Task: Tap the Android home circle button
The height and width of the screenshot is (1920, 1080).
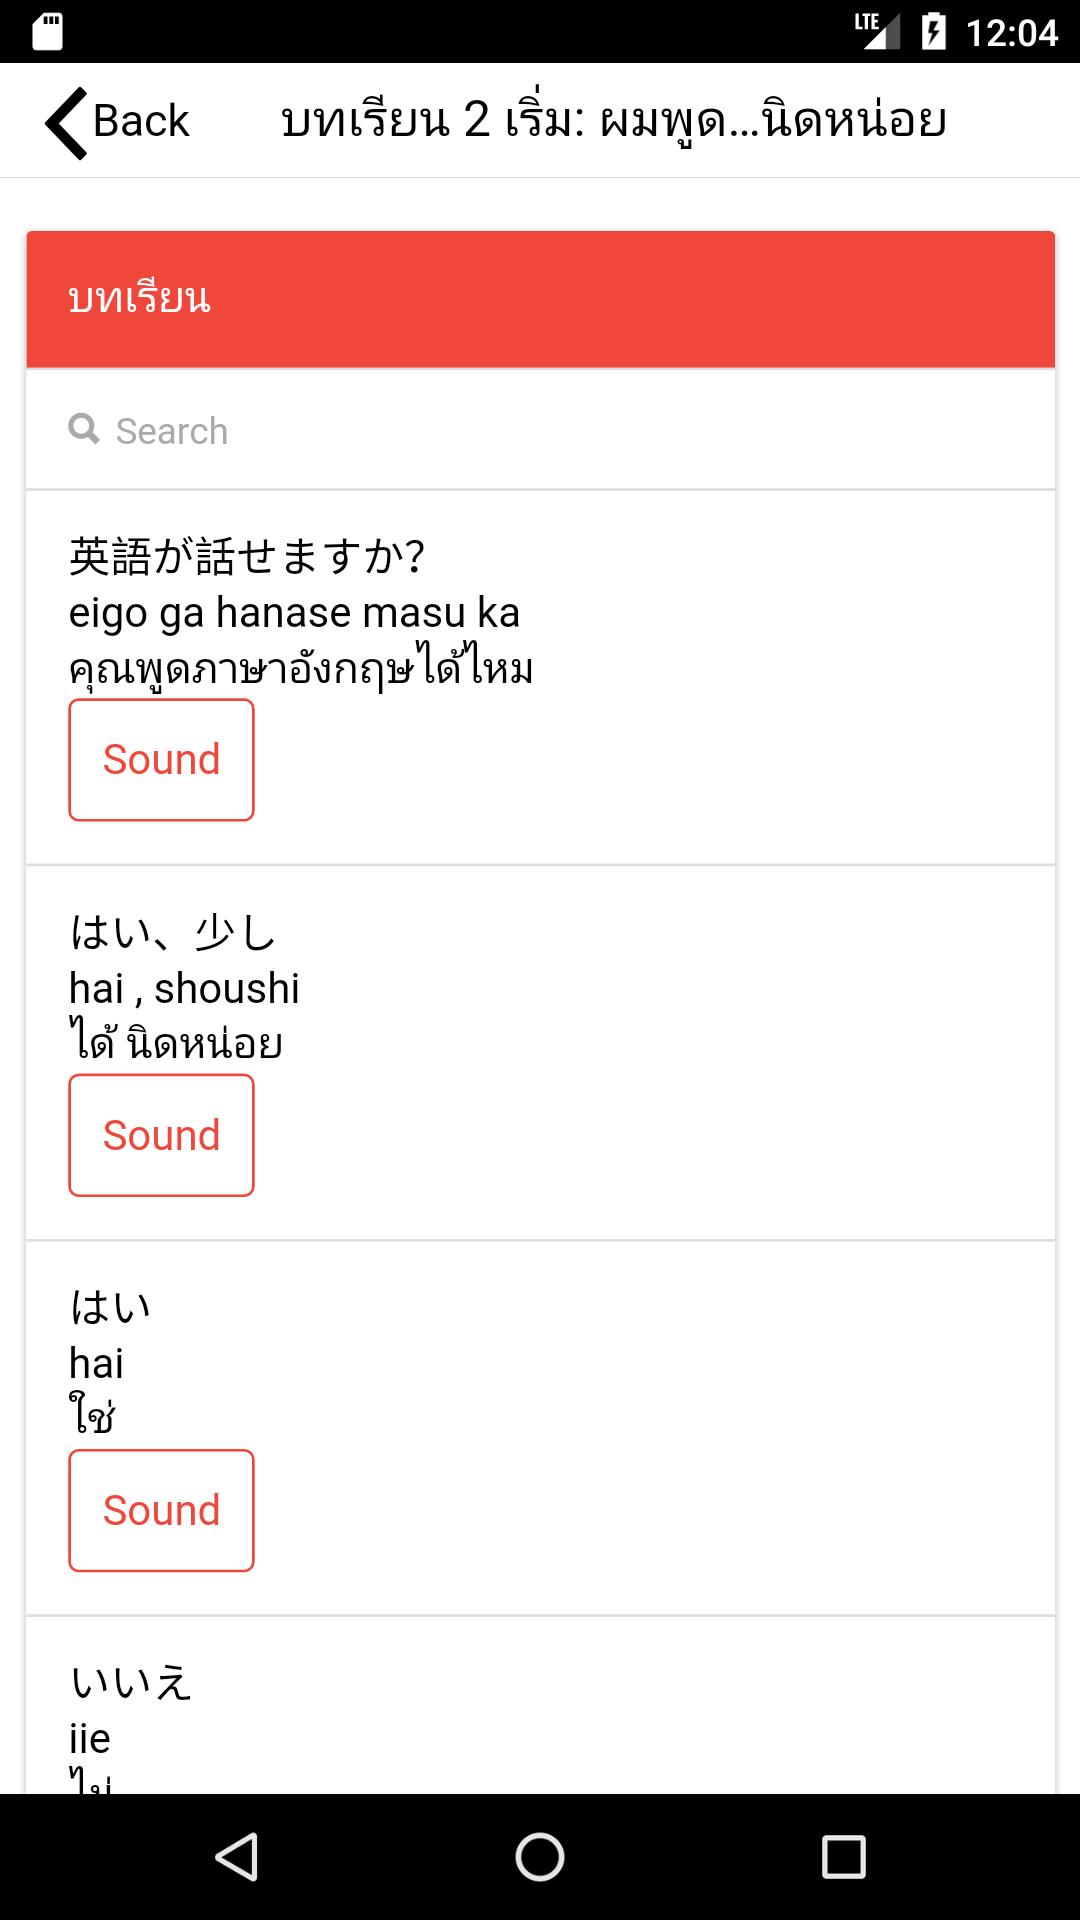Action: [x=540, y=1857]
